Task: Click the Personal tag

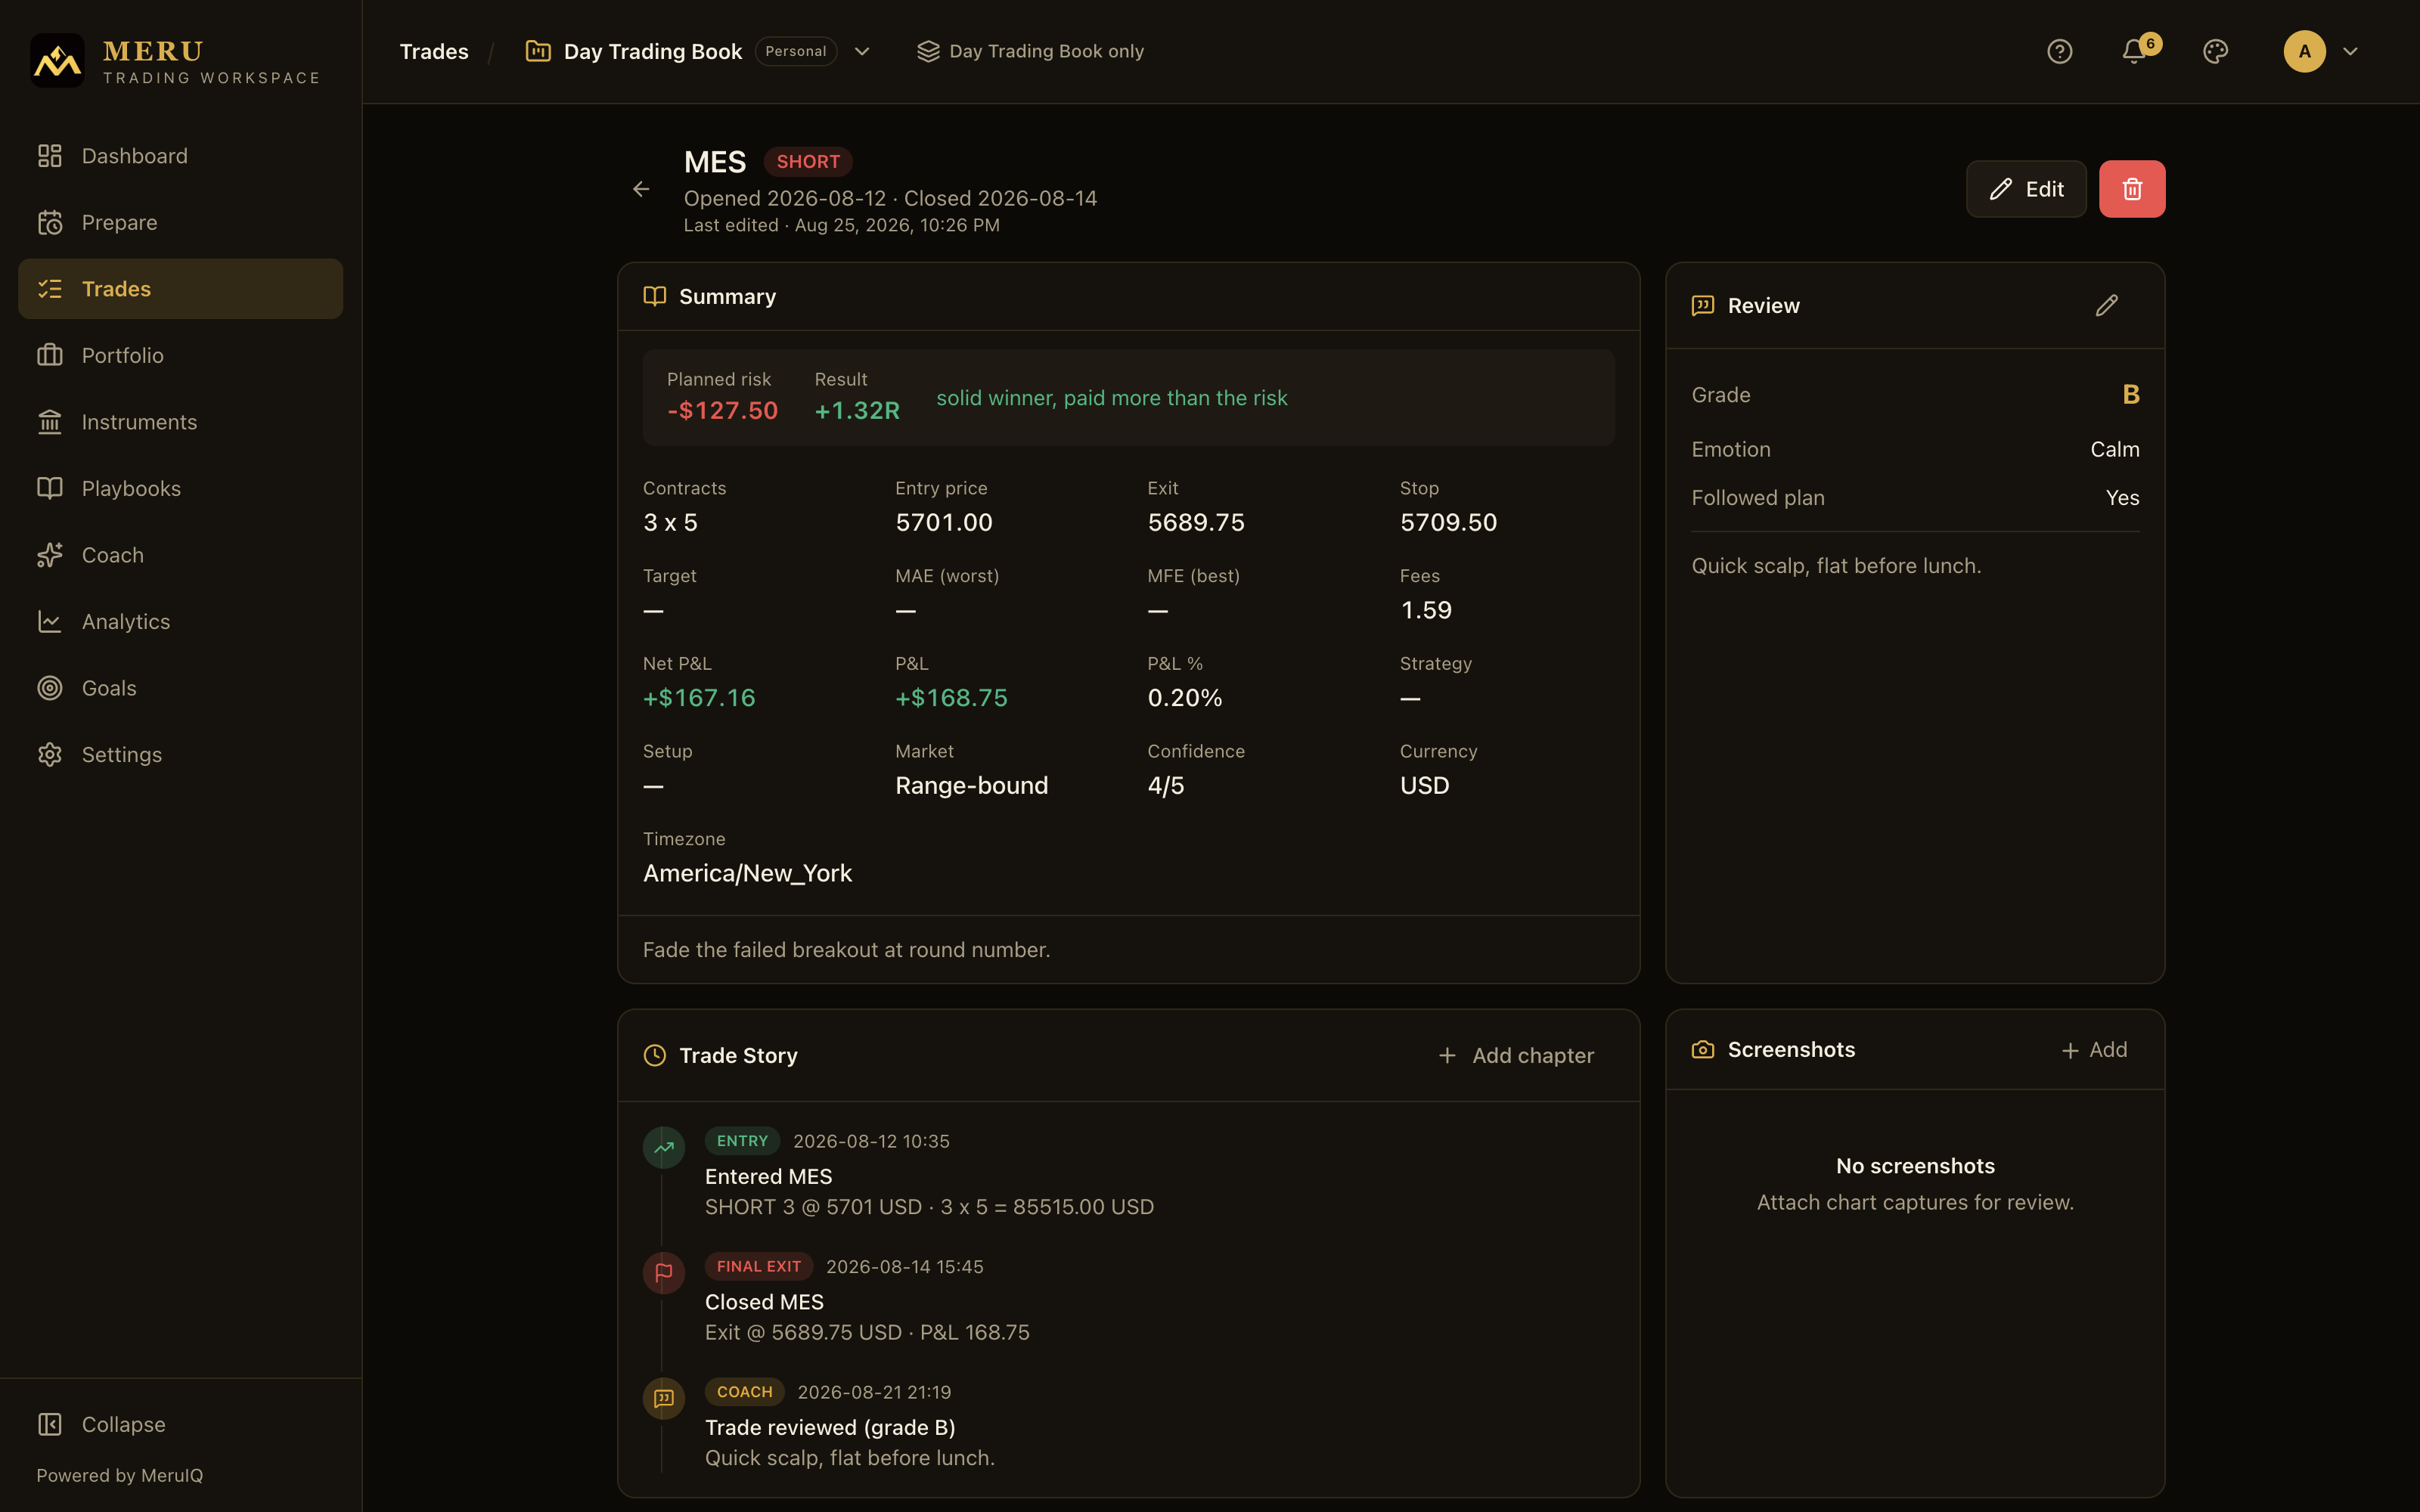Action: (x=796, y=51)
